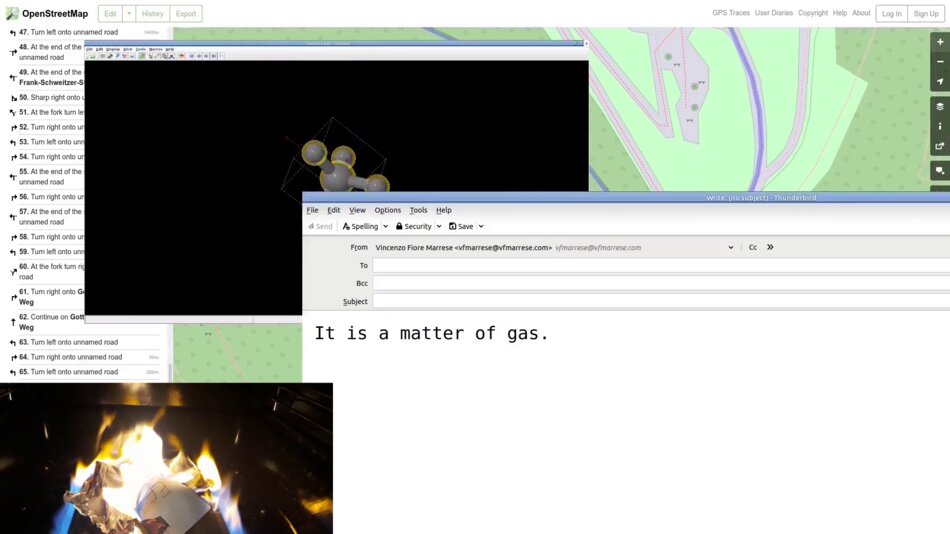Click the OpenStreetMap logo icon

tap(12, 13)
